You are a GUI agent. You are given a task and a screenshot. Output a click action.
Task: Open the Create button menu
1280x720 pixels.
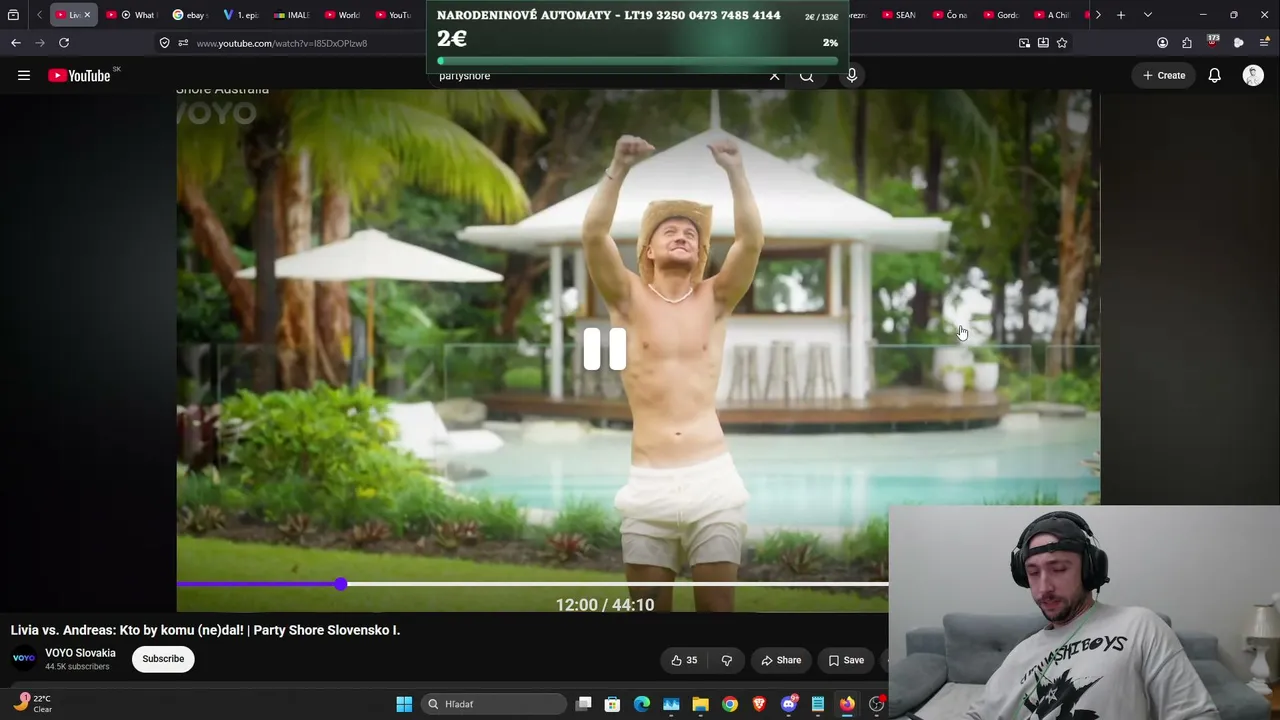1164,75
